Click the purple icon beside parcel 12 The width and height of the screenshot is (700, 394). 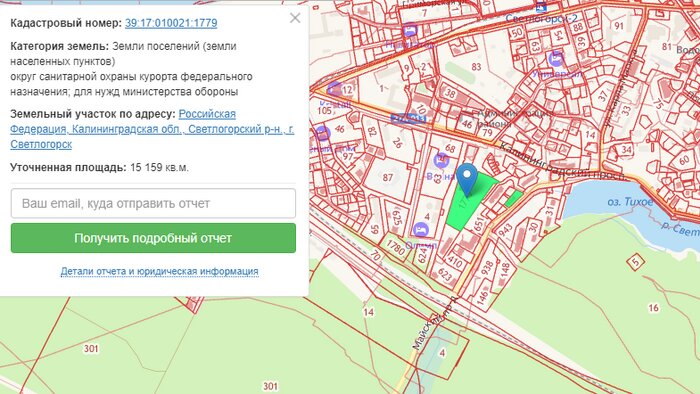[335, 89]
